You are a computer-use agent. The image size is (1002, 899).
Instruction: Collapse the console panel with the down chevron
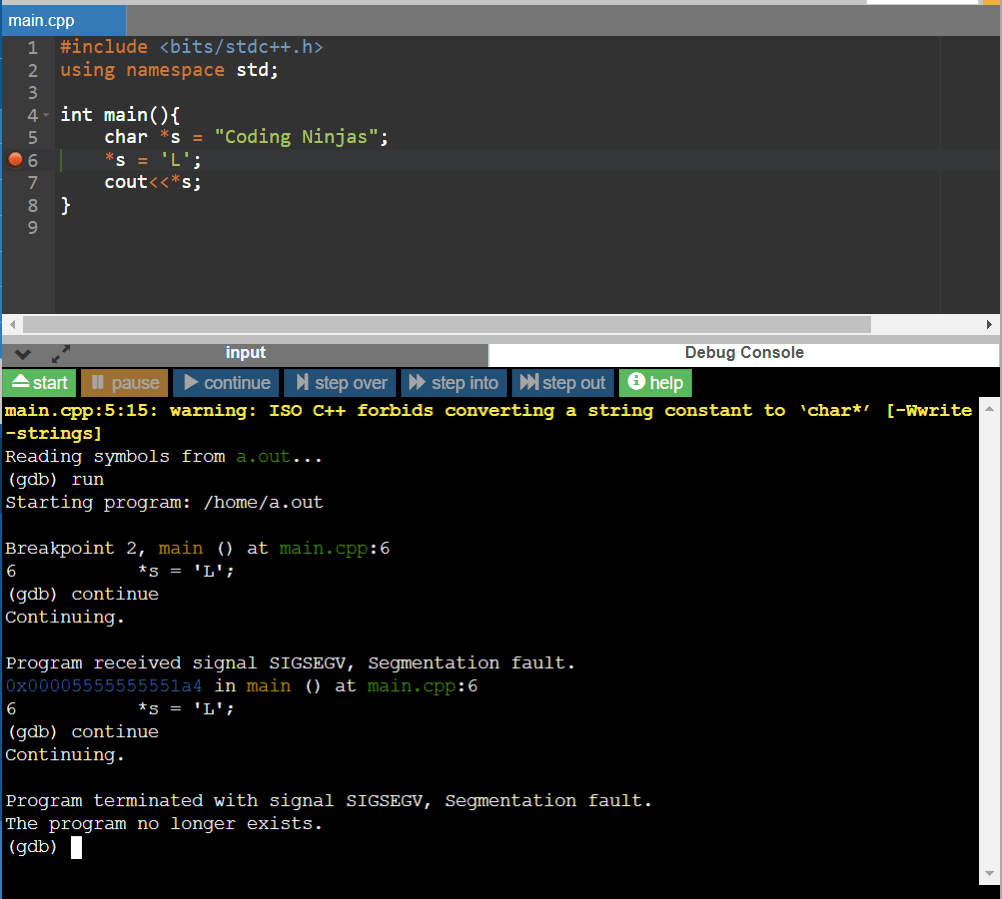pyautogui.click(x=22, y=353)
